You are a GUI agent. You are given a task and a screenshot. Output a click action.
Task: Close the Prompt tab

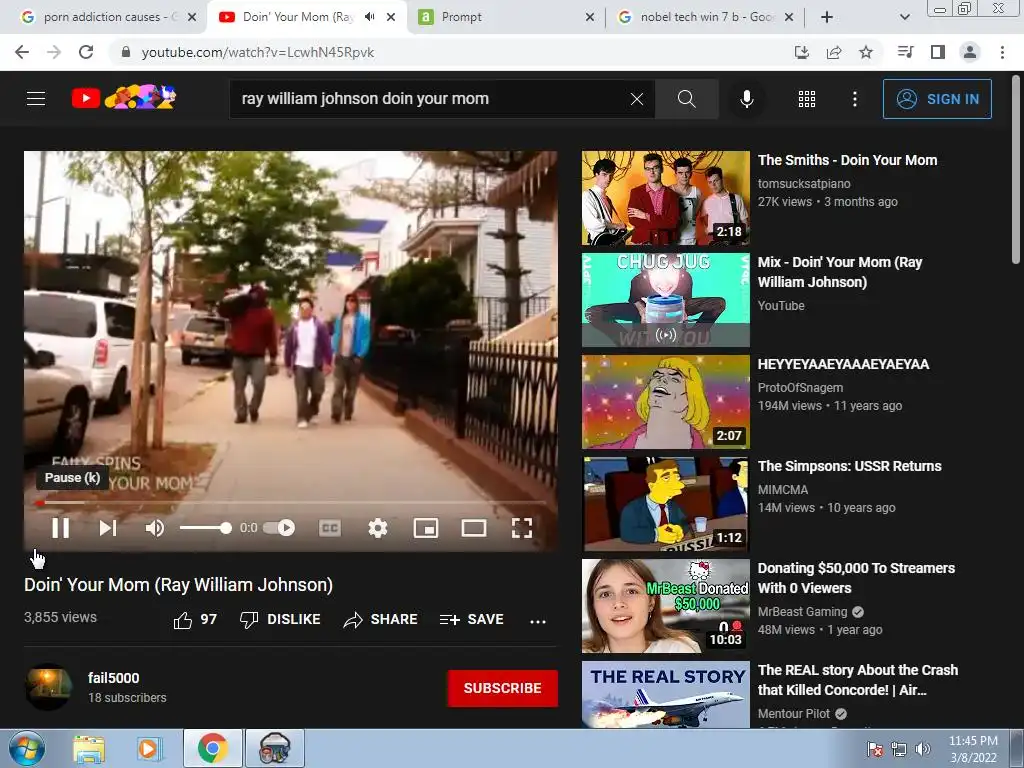[x=590, y=17]
